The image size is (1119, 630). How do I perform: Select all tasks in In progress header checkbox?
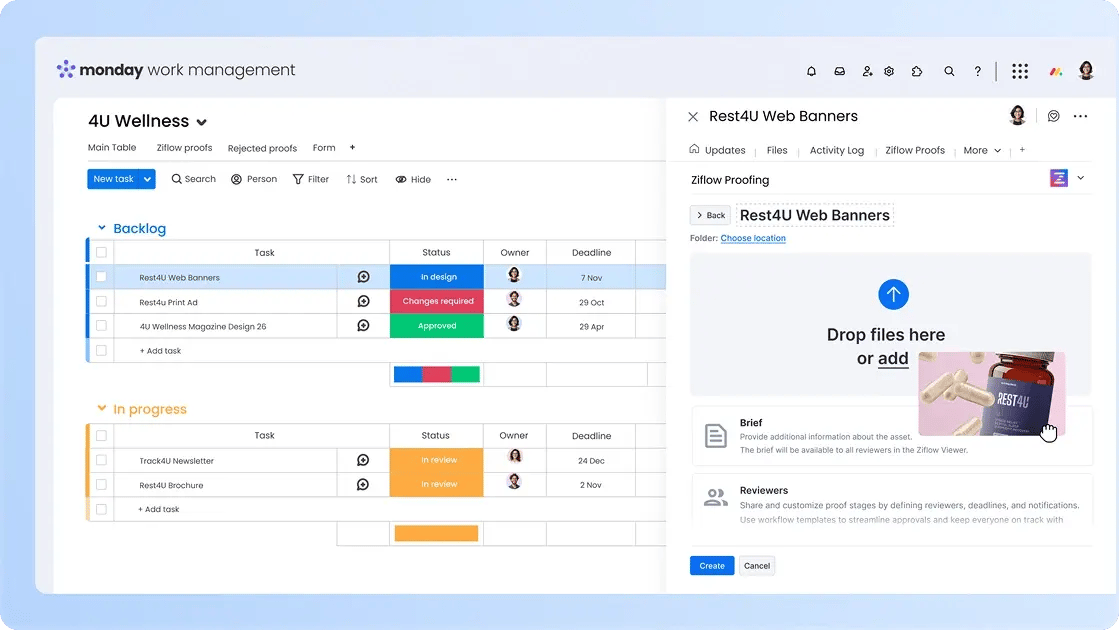pos(101,435)
